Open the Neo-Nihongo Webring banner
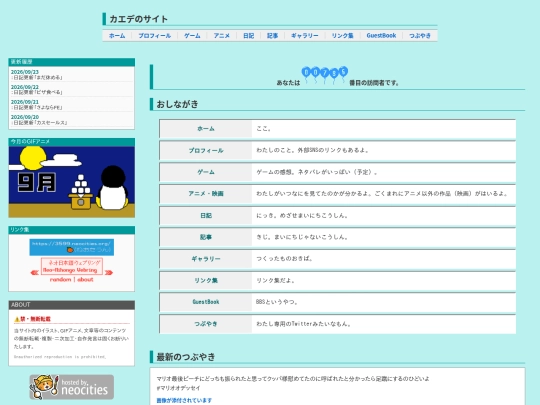Viewport: 540px width, 405px height. click(x=72, y=266)
